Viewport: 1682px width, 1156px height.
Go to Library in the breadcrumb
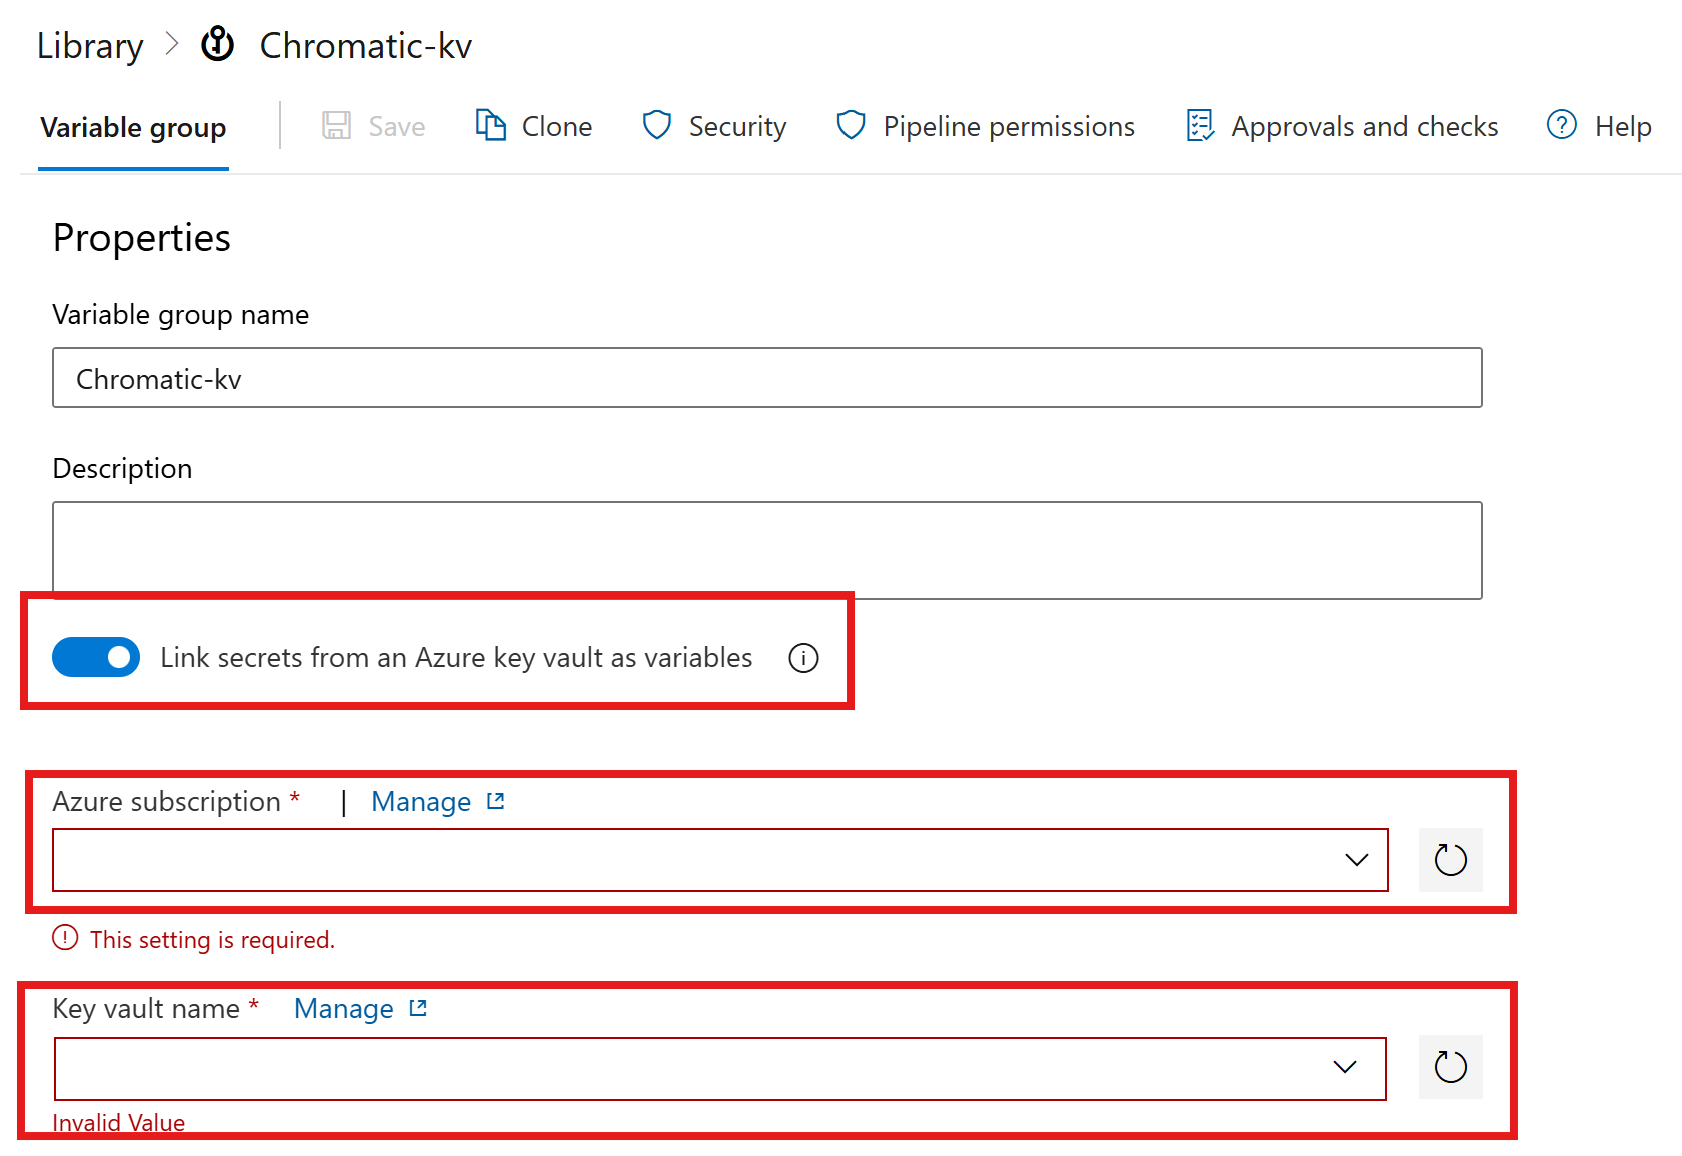point(90,46)
